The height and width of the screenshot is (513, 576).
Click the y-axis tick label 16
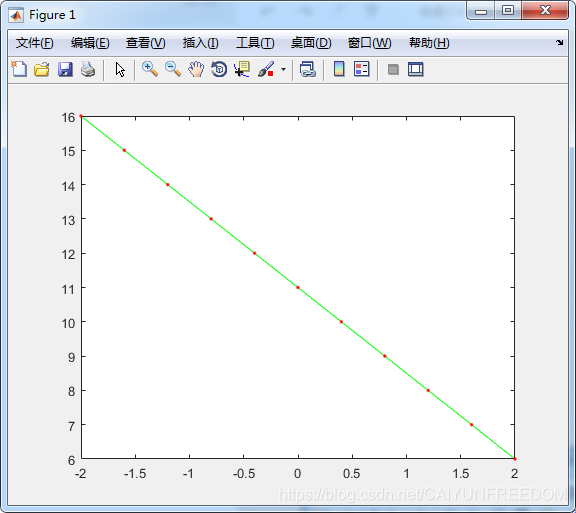(68, 118)
